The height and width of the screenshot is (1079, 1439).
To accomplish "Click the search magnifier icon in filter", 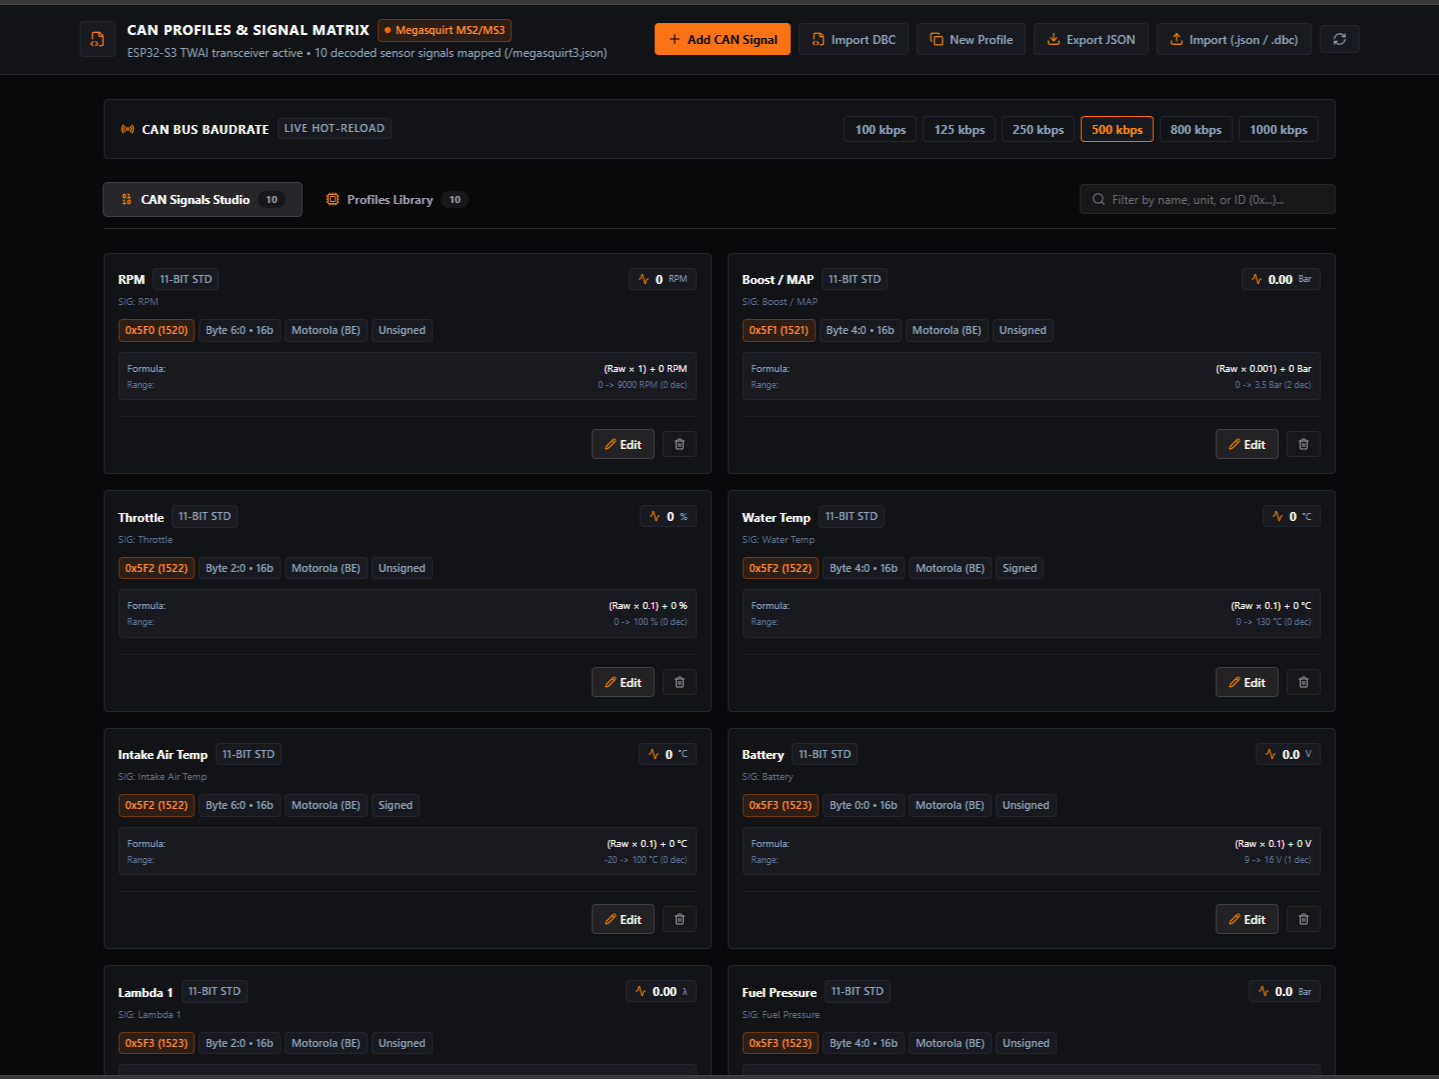I will pos(1098,199).
